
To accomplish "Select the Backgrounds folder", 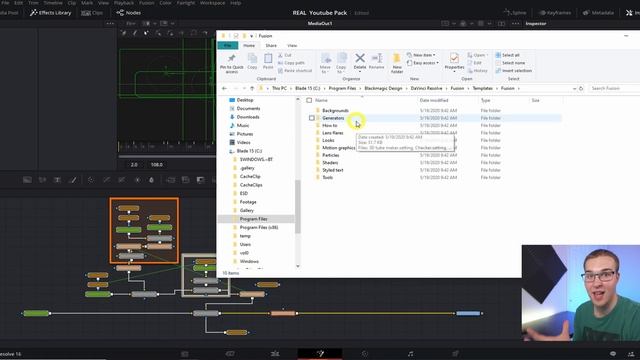I will pos(335,111).
